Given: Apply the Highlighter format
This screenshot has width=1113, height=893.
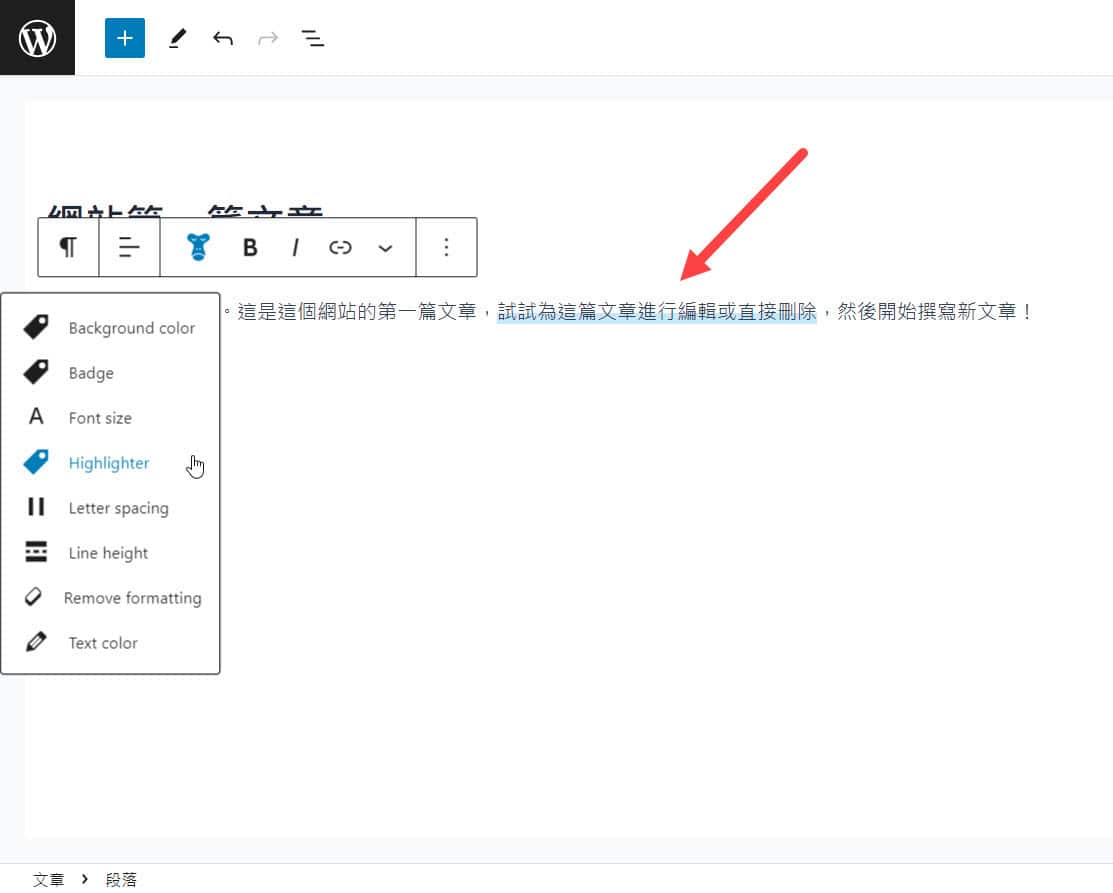Looking at the screenshot, I should click(110, 463).
